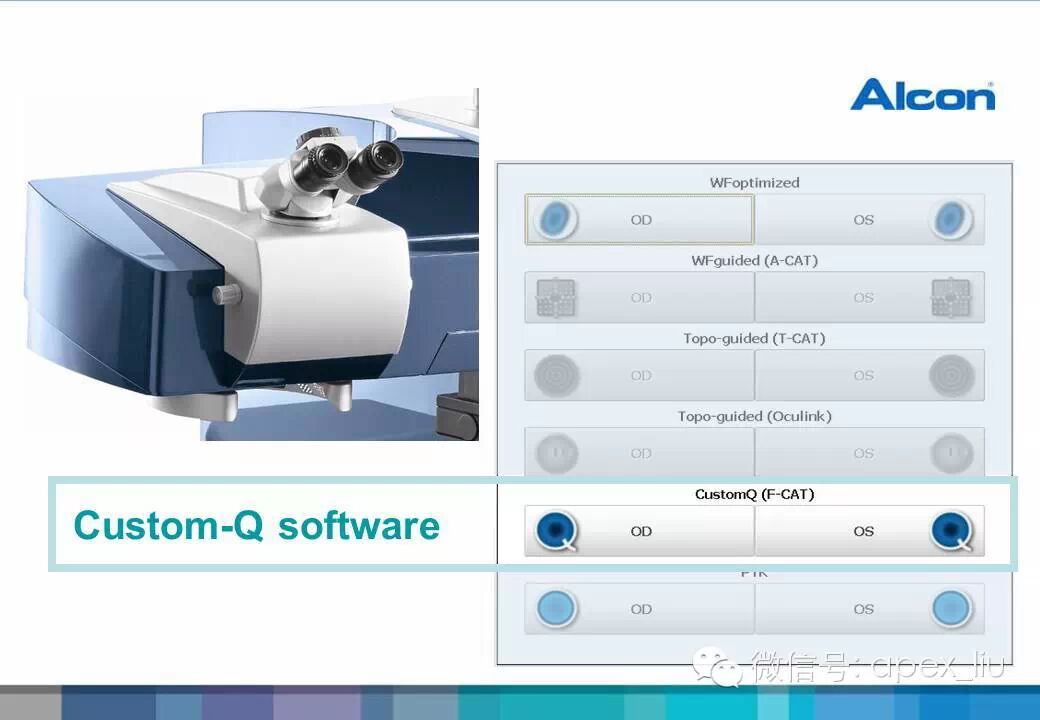Click the Oculink OD icon
Image resolution: width=1040 pixels, height=720 pixels.
pos(556,453)
